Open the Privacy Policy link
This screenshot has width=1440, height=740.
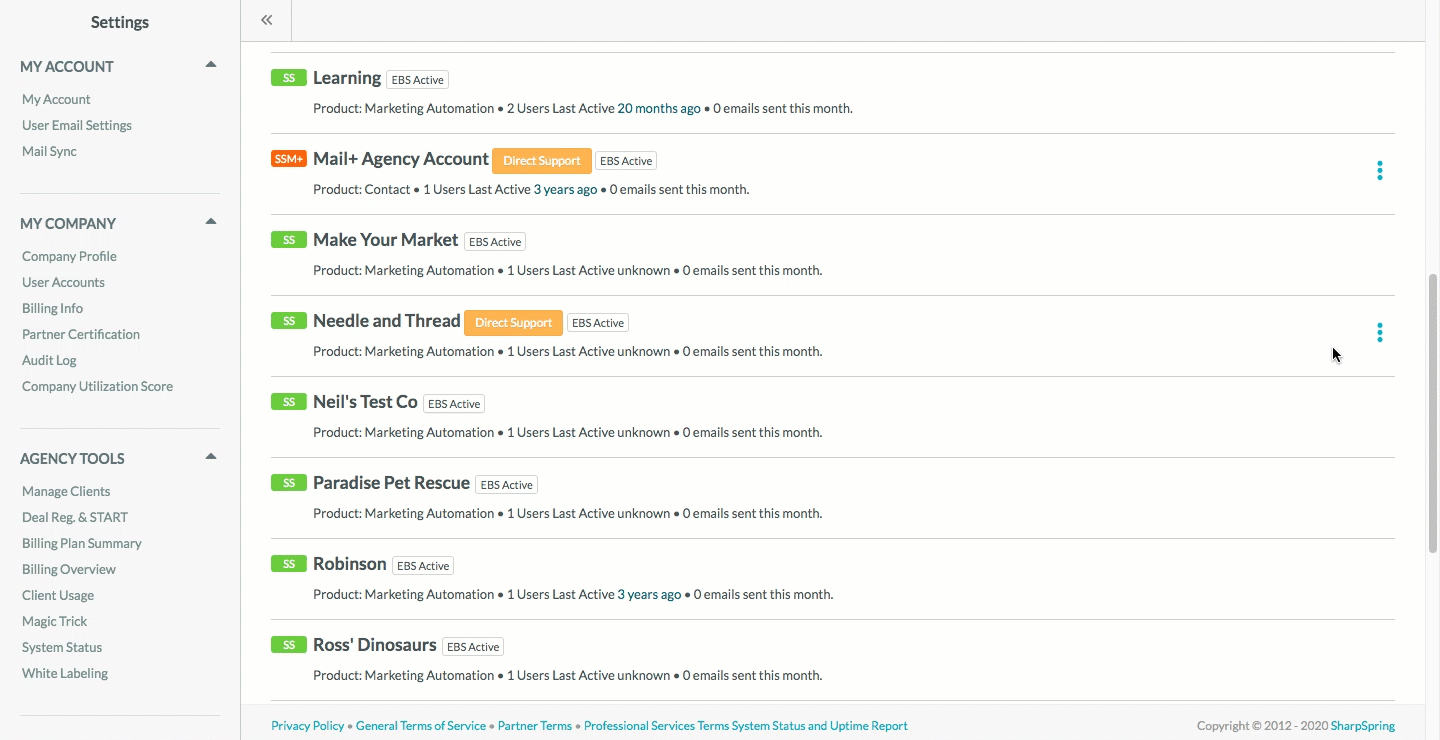pos(307,726)
